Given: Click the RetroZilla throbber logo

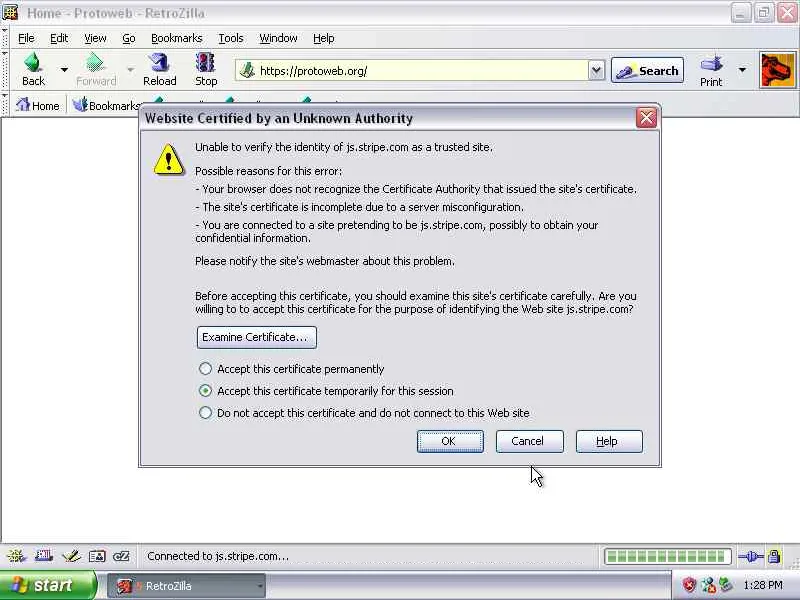Looking at the screenshot, I should coord(777,70).
